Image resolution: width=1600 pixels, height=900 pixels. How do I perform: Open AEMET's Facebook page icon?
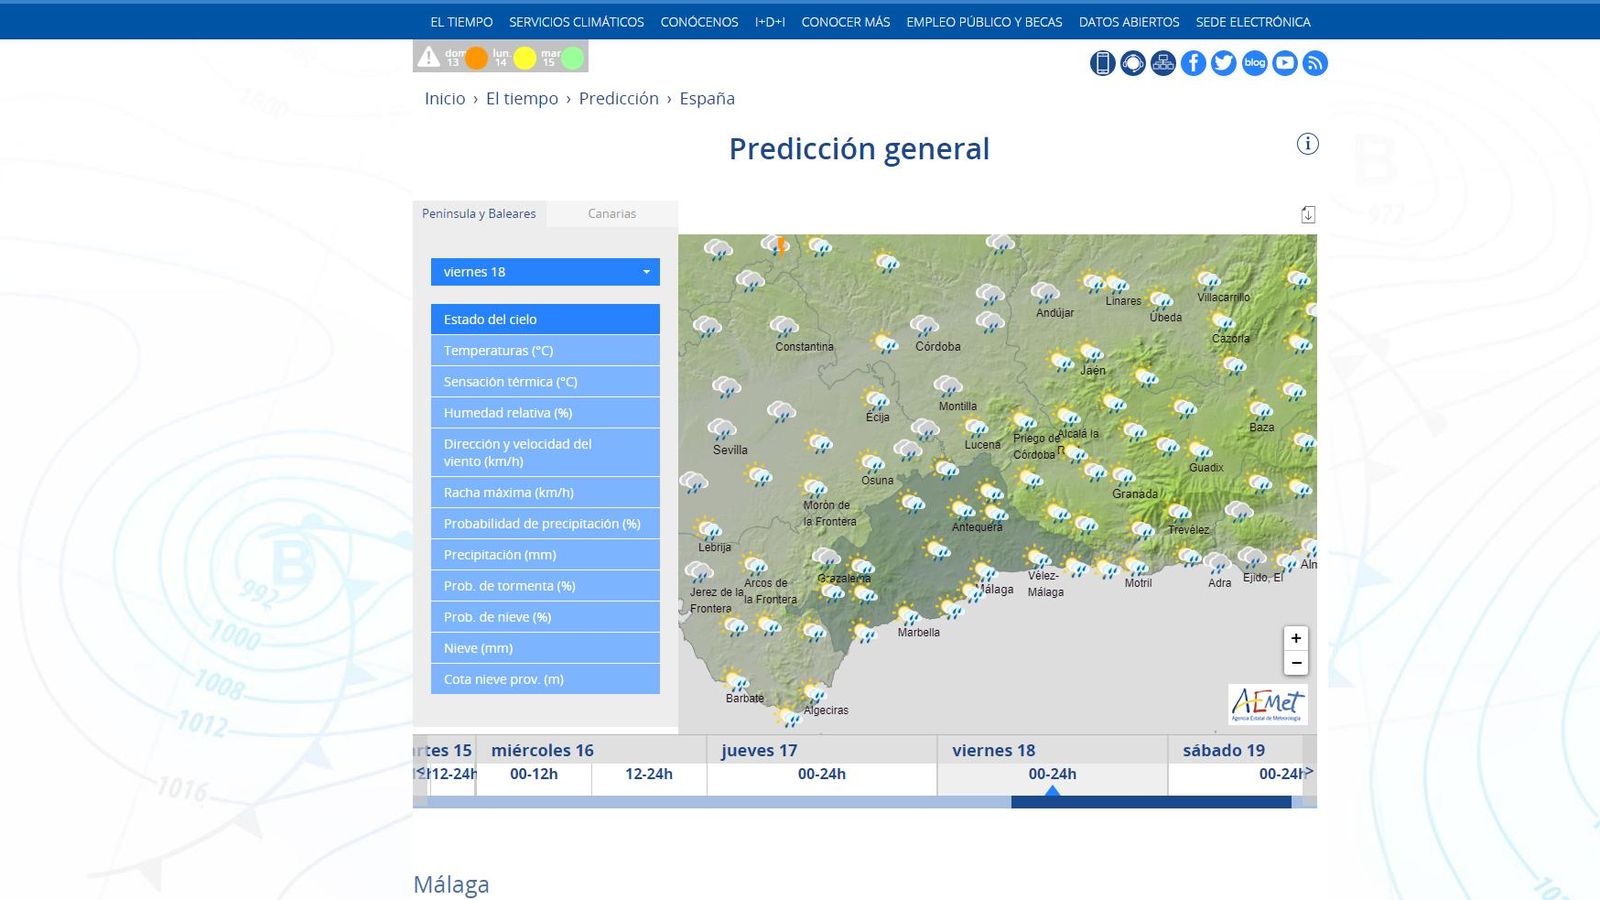pyautogui.click(x=1192, y=63)
